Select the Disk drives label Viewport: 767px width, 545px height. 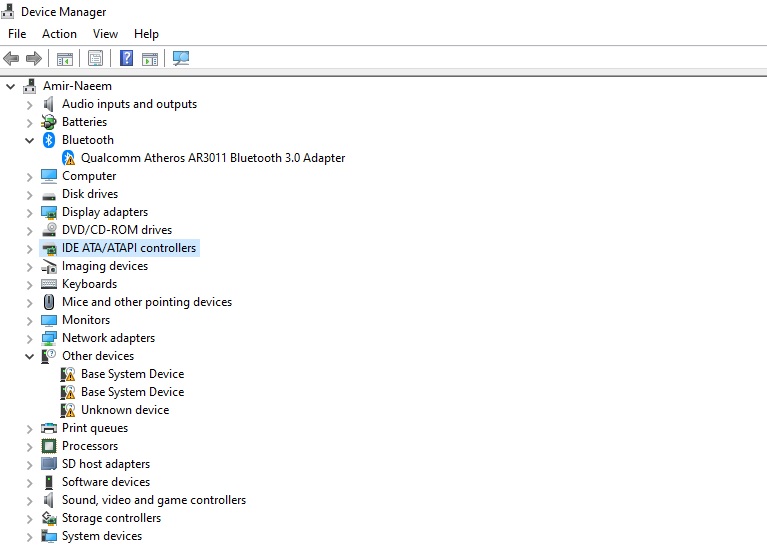click(x=90, y=194)
